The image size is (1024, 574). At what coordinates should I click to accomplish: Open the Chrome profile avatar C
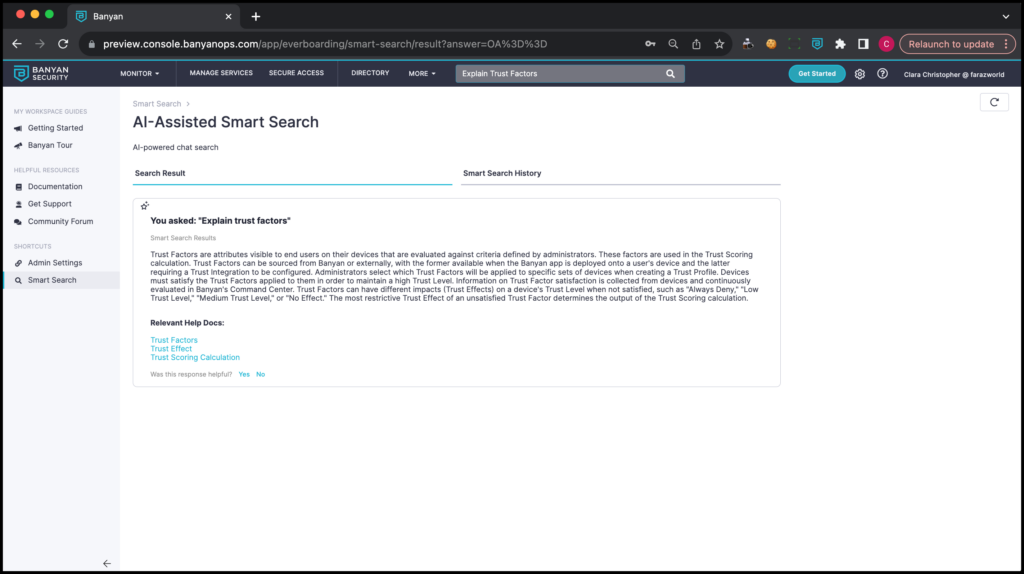tap(886, 44)
